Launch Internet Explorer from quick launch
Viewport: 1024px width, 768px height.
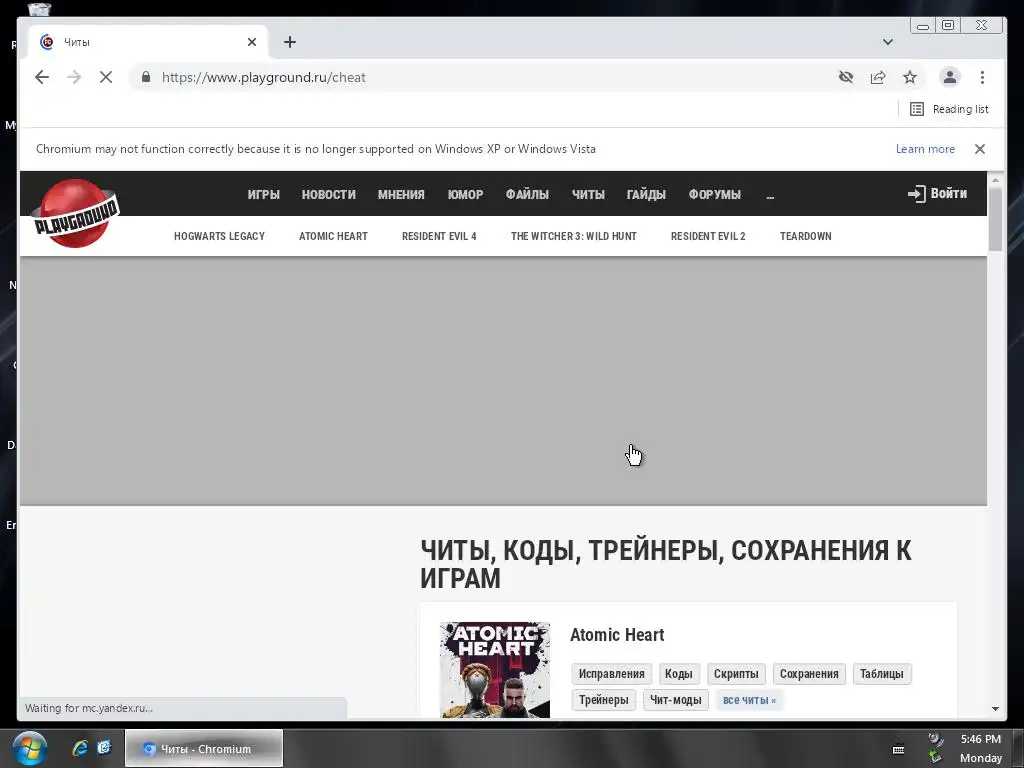tap(80, 748)
